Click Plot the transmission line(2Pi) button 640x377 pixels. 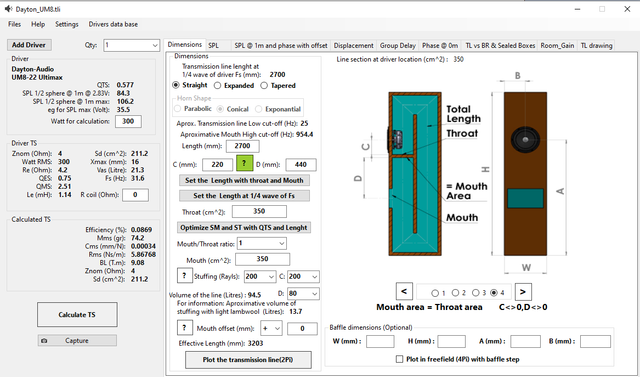(248, 359)
